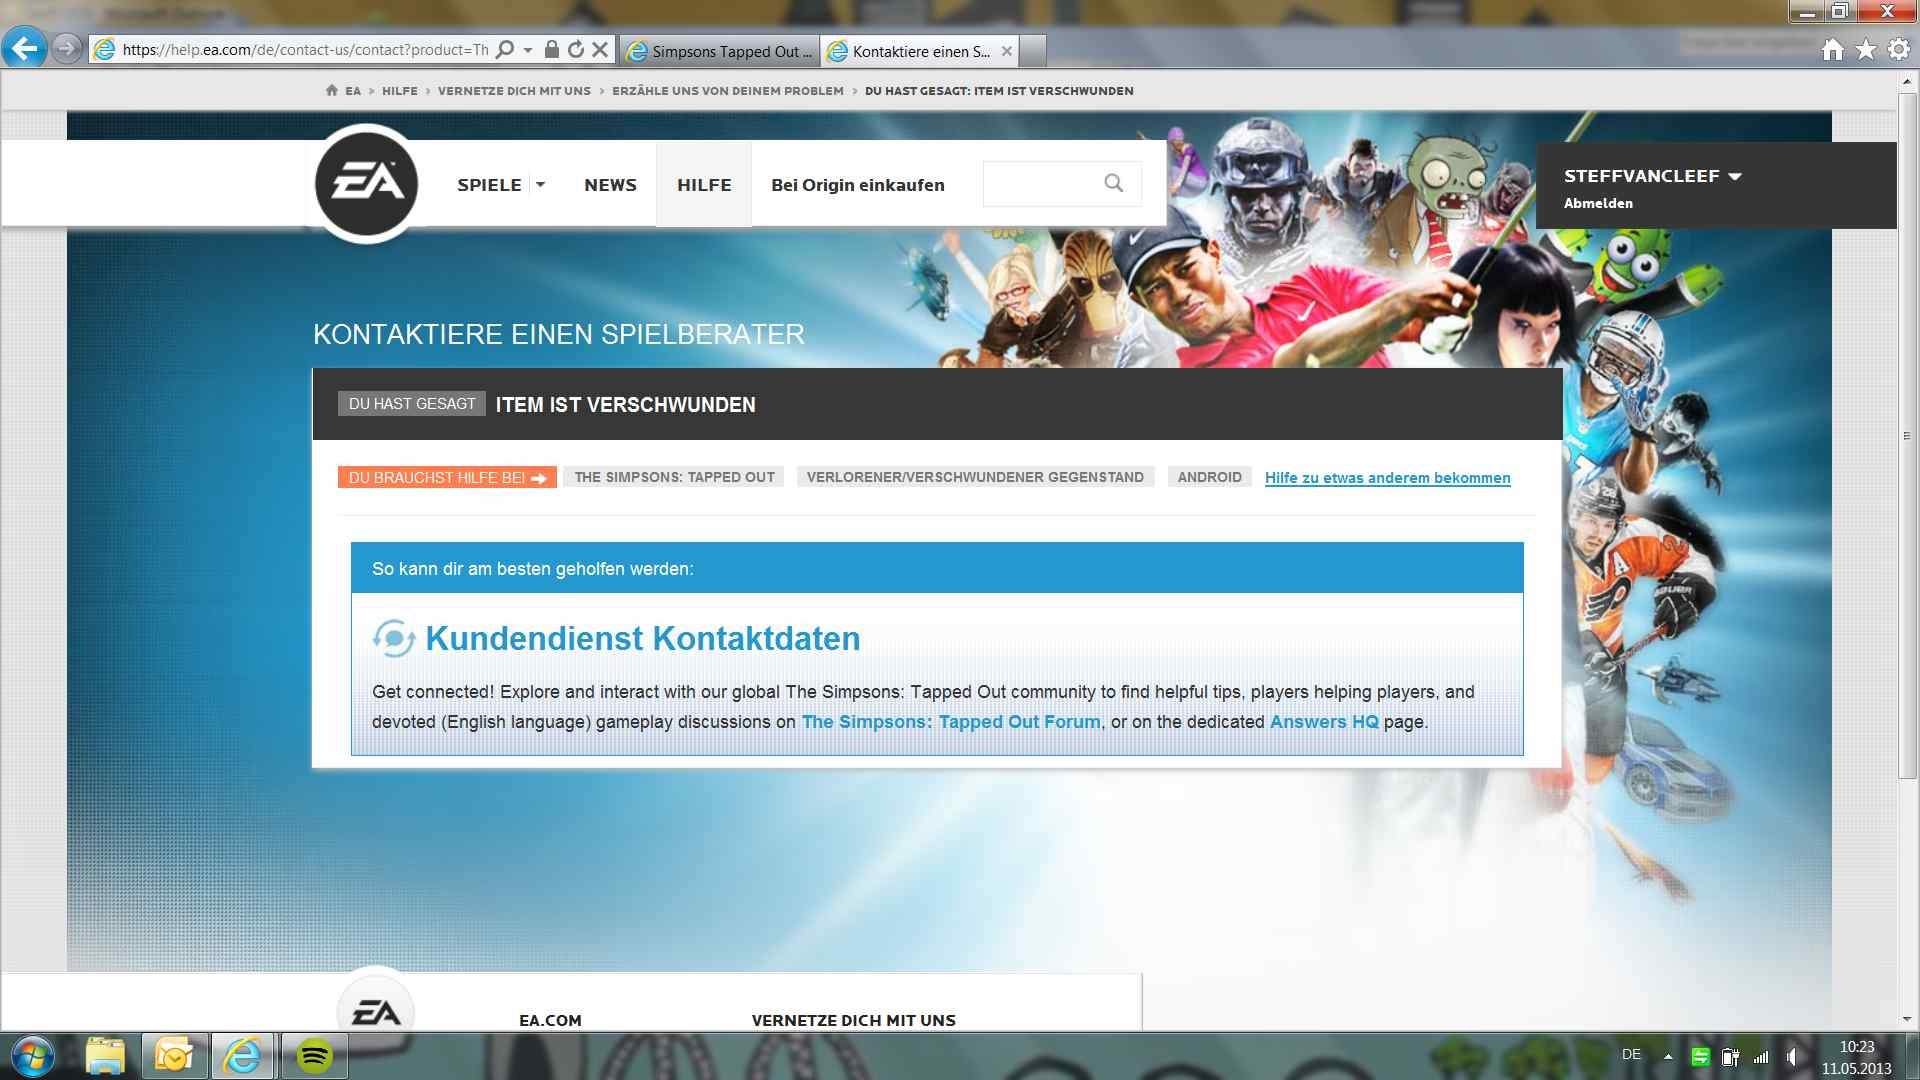Open The Simpsons: Tapped Out Forum link

pos(951,722)
